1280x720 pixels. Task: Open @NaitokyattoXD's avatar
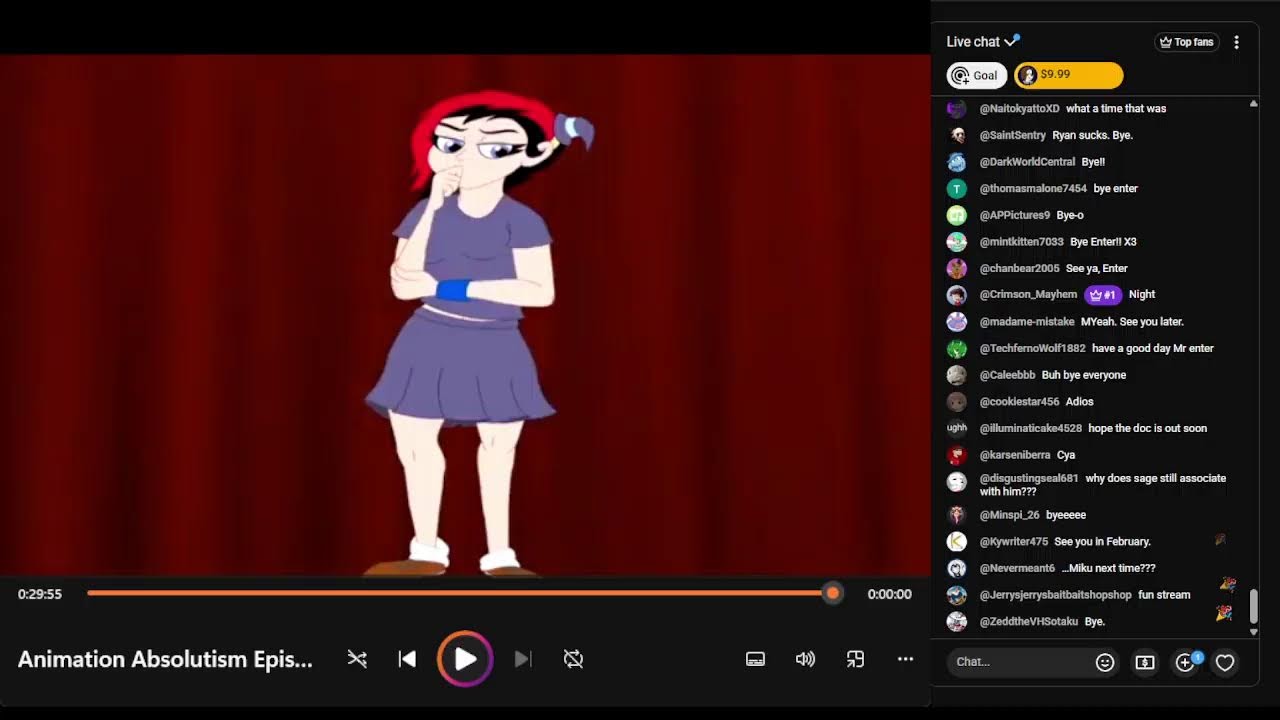(x=957, y=108)
